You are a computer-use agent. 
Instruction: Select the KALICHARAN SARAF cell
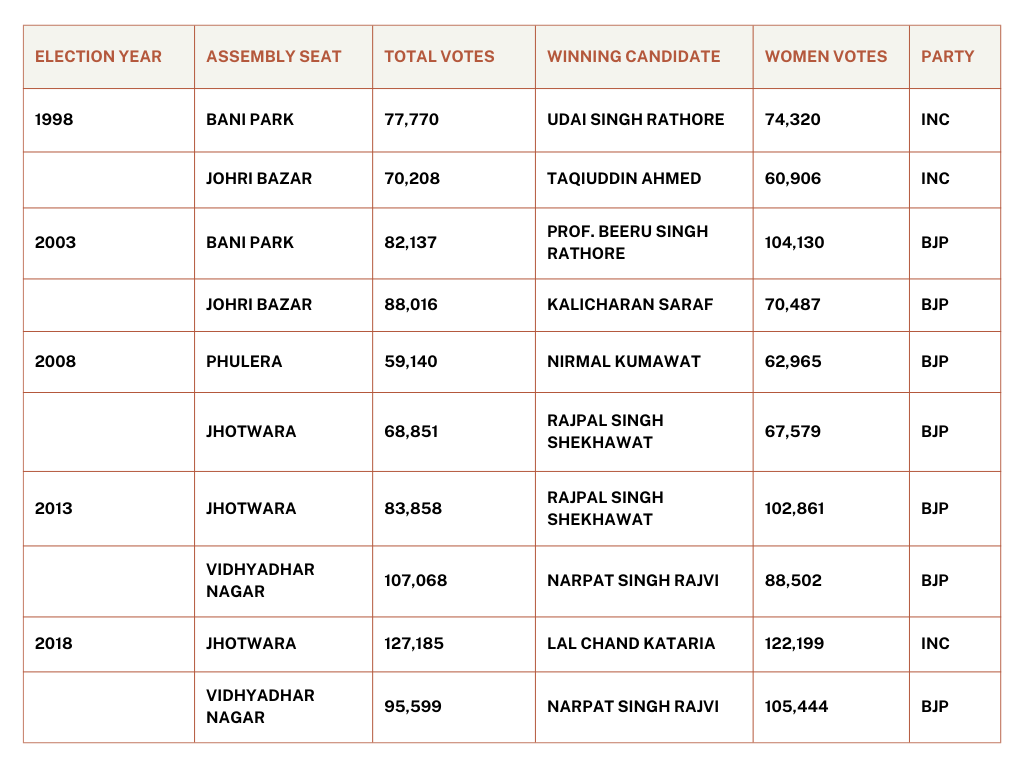(644, 305)
